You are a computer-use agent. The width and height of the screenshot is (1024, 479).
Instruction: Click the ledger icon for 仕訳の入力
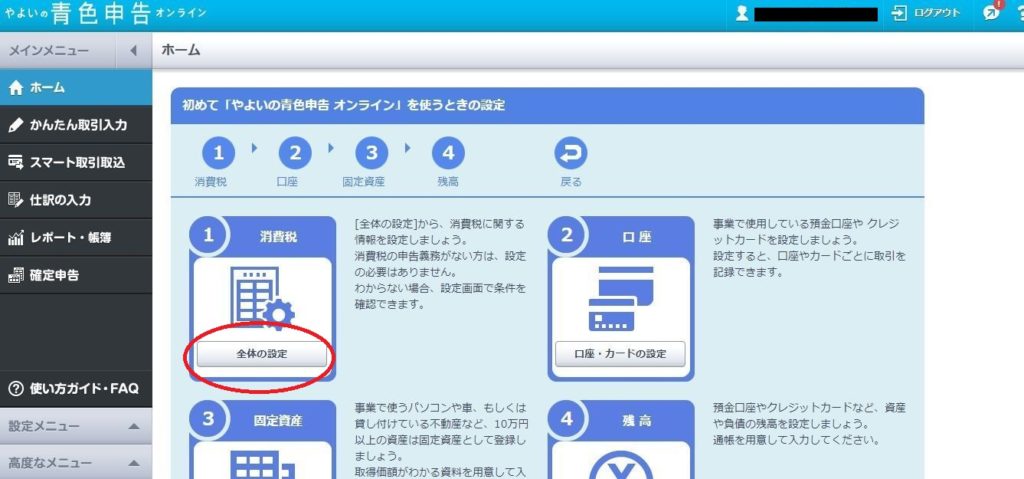click(x=16, y=200)
